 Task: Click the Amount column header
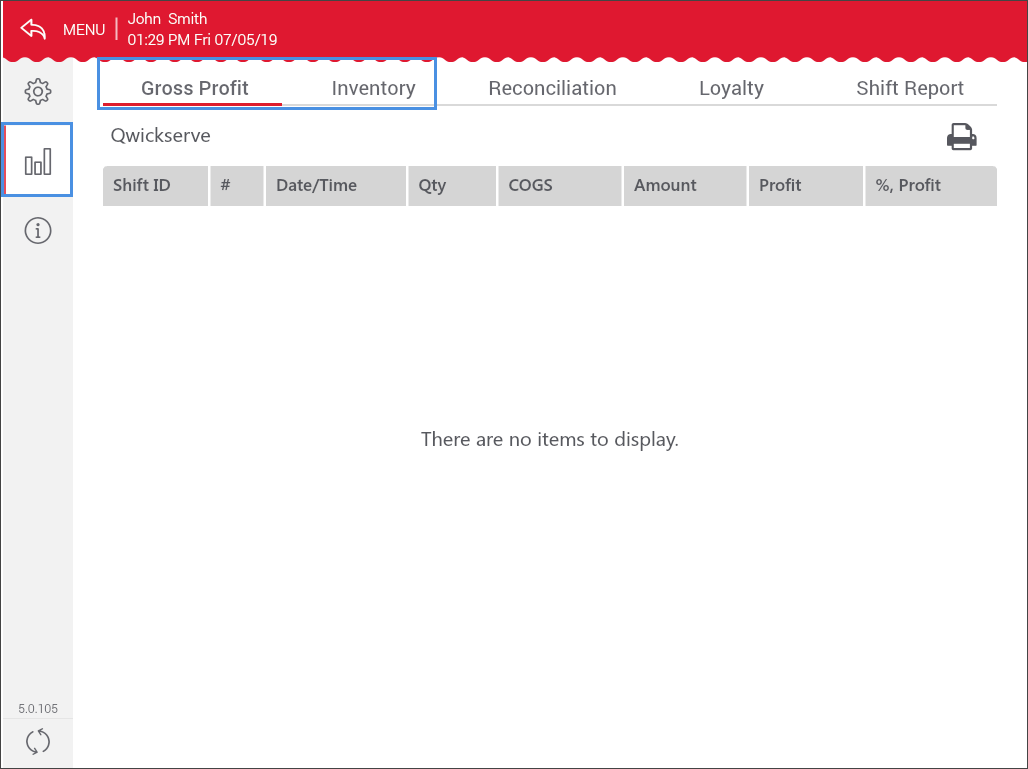[685, 186]
